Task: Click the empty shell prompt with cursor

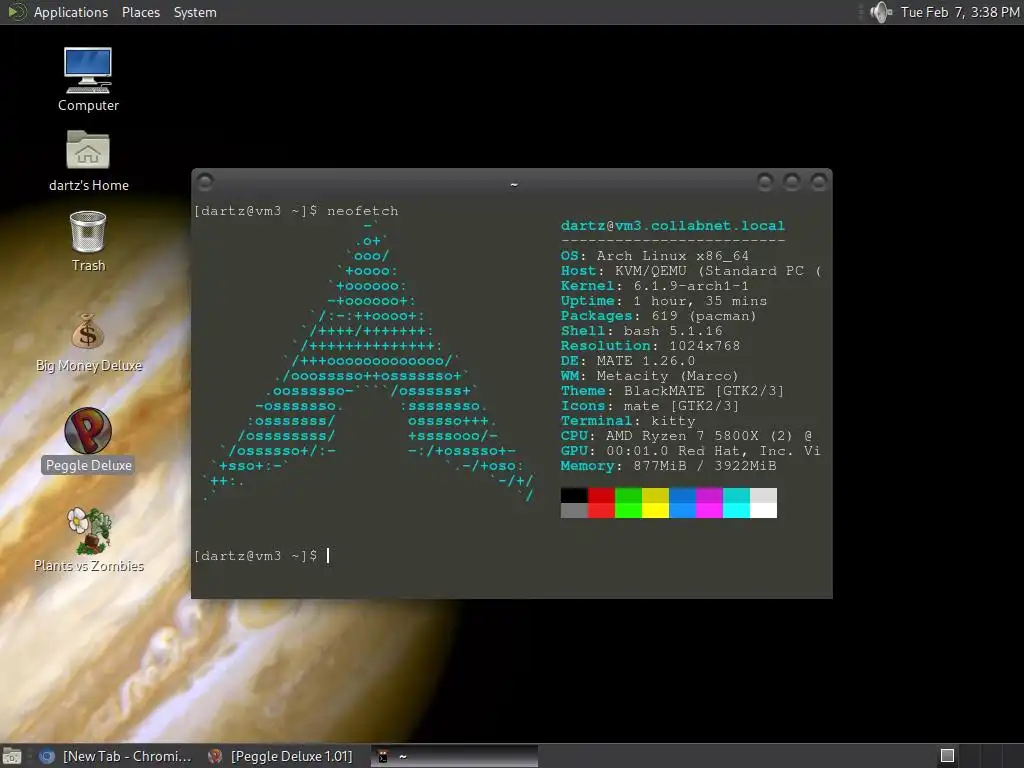Action: tap(262, 556)
